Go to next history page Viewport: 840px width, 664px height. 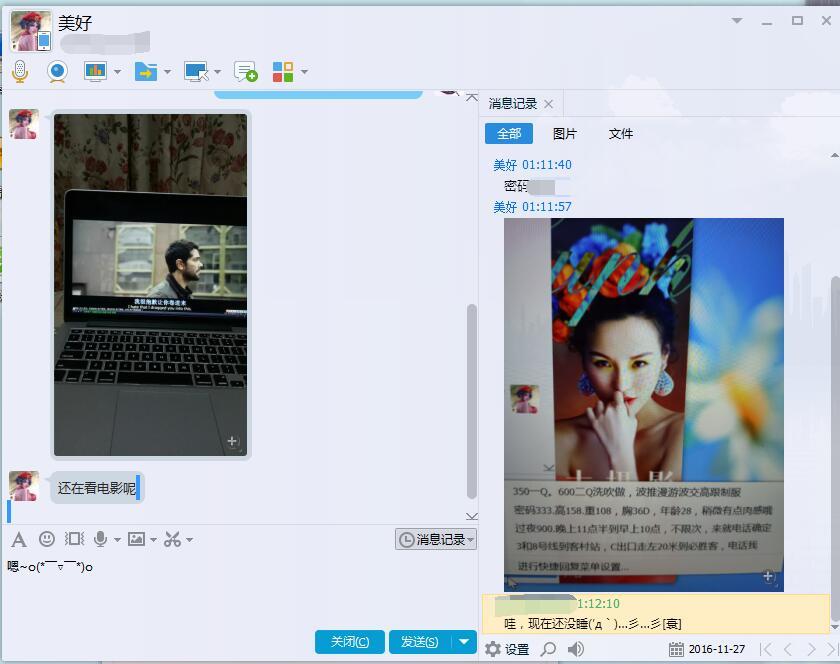811,649
